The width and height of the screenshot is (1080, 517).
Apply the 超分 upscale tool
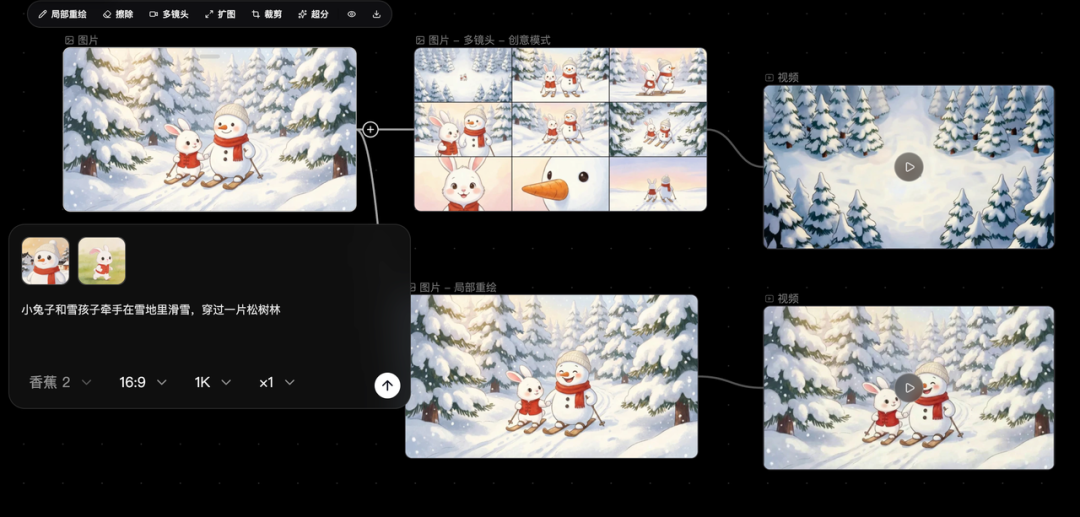313,14
